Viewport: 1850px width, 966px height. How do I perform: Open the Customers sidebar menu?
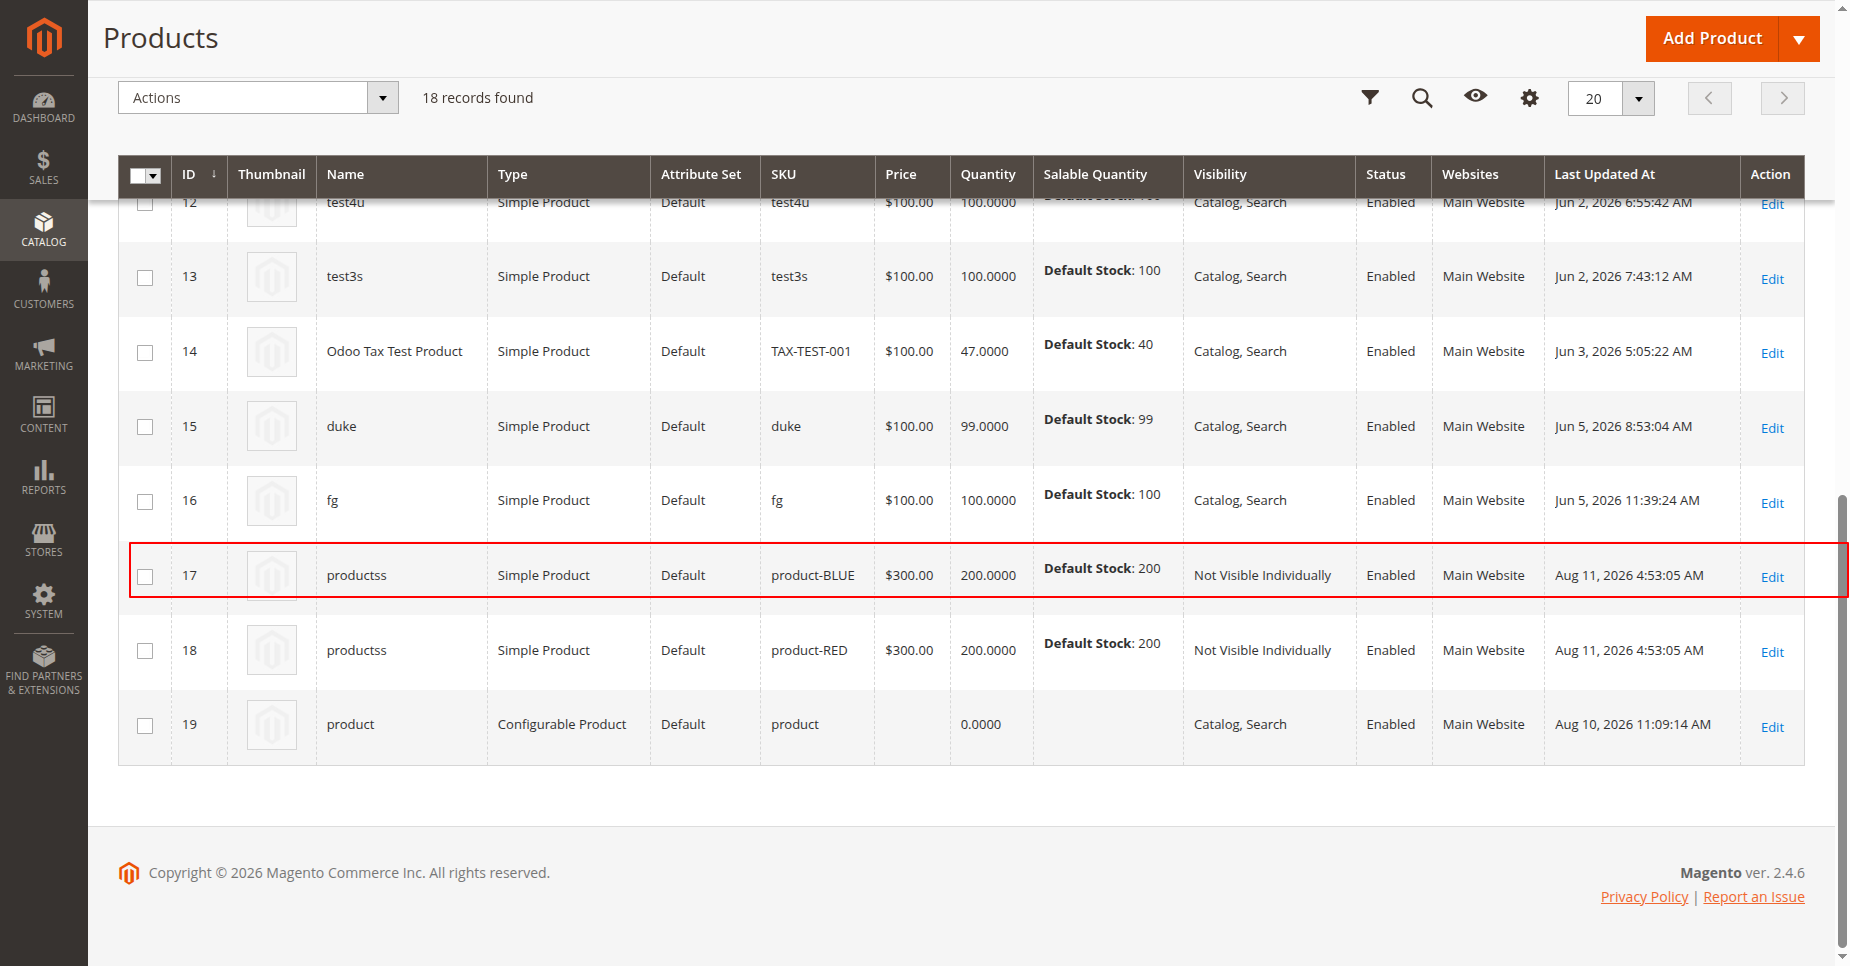click(x=44, y=291)
